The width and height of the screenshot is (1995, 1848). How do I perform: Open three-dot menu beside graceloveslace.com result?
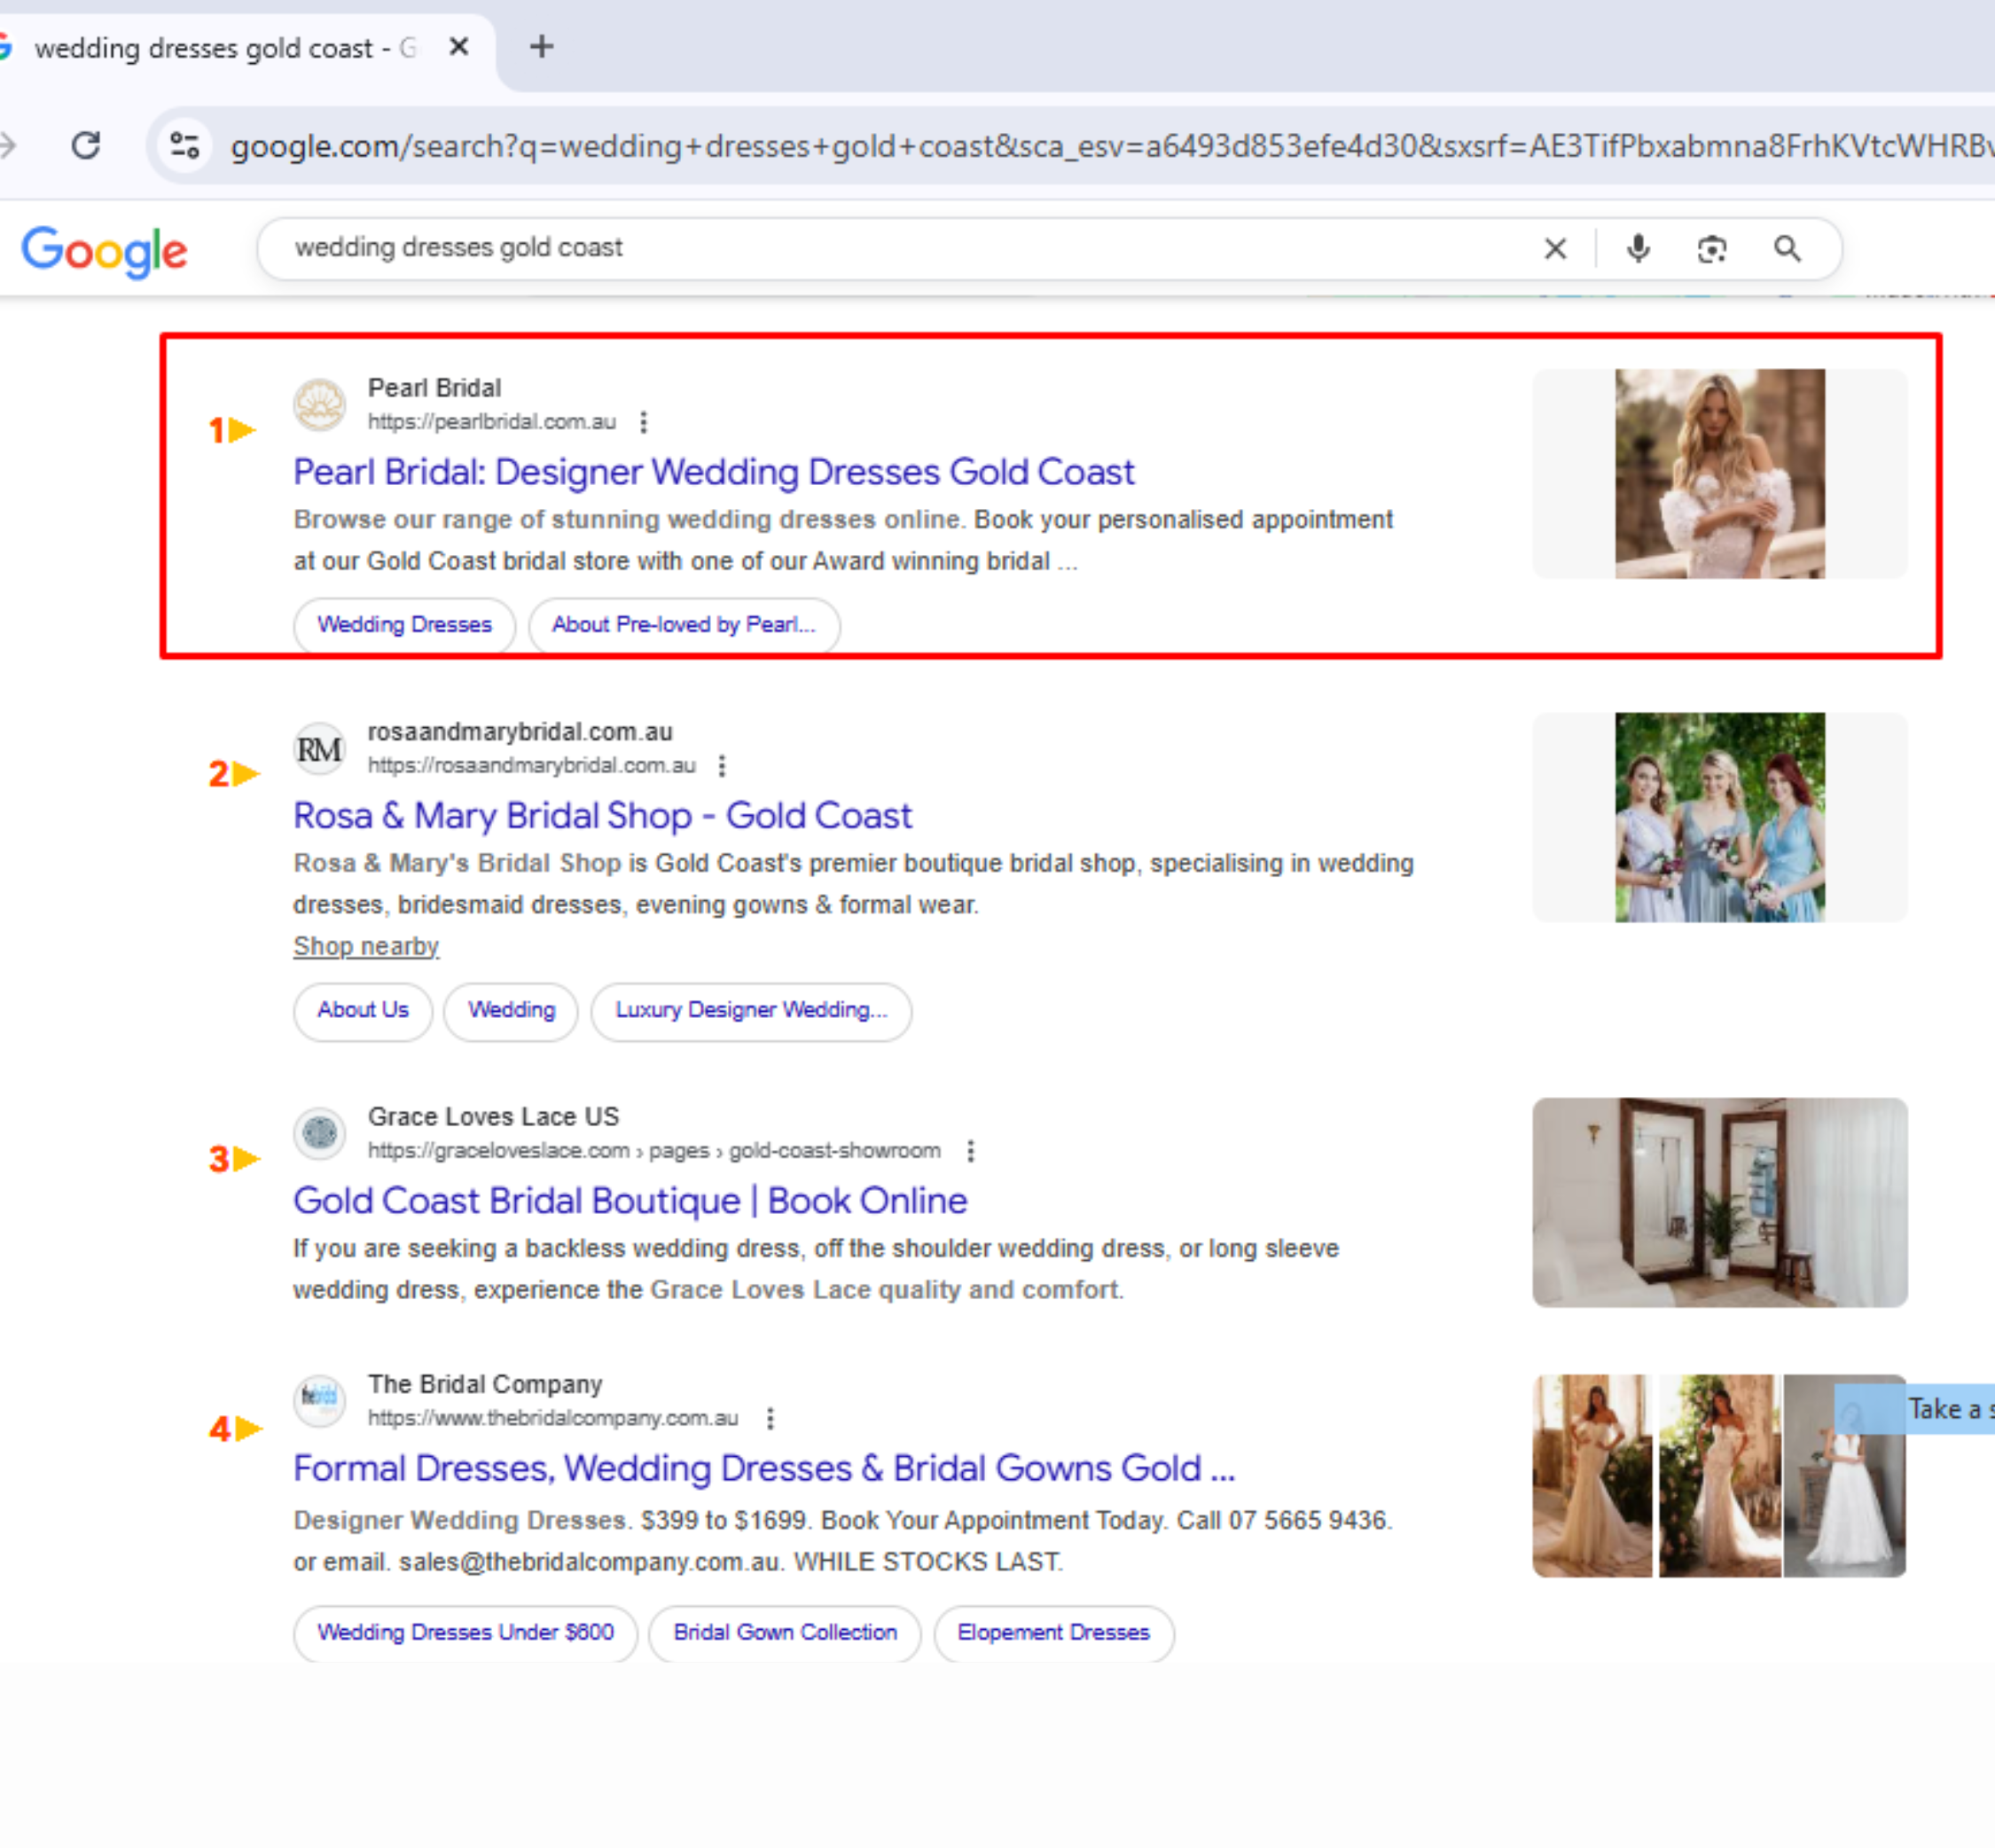click(970, 1151)
